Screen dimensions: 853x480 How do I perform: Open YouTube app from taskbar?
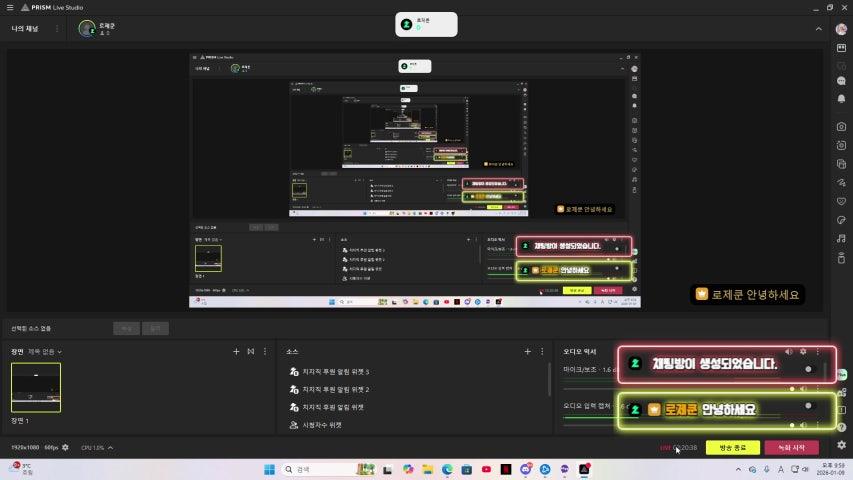(x=486, y=469)
